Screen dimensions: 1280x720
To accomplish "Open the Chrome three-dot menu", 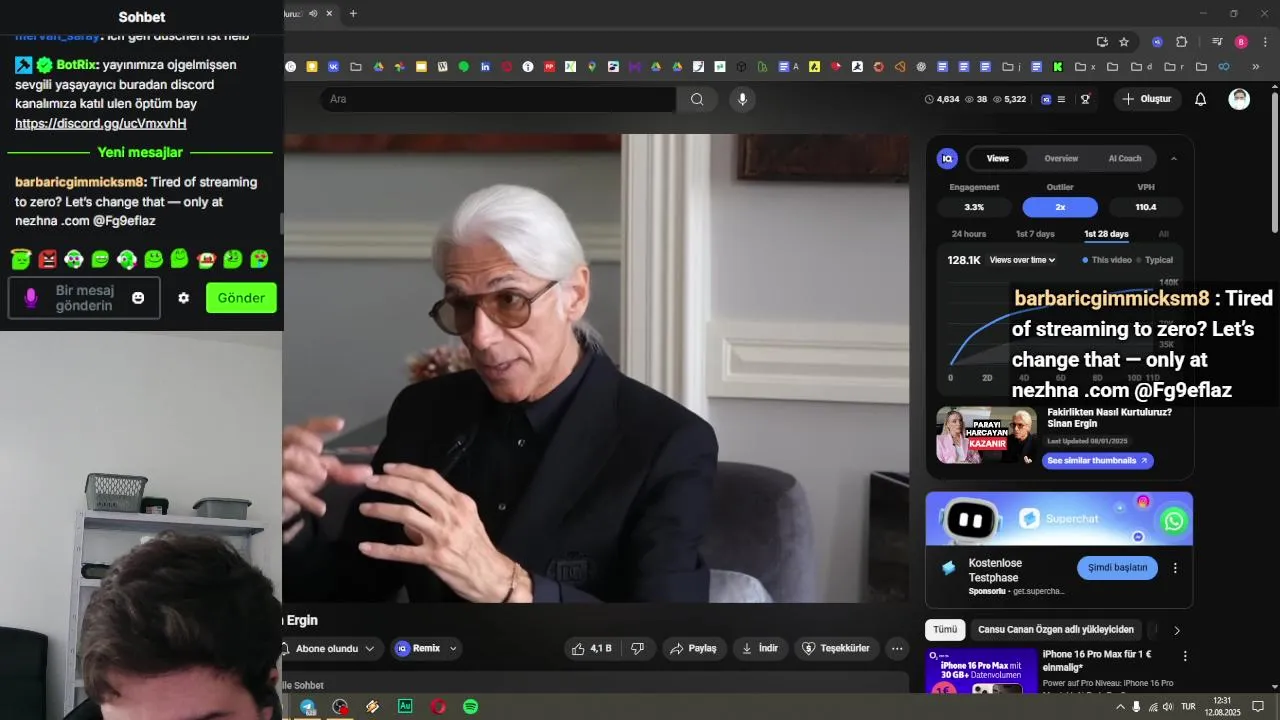I will click(x=1263, y=42).
